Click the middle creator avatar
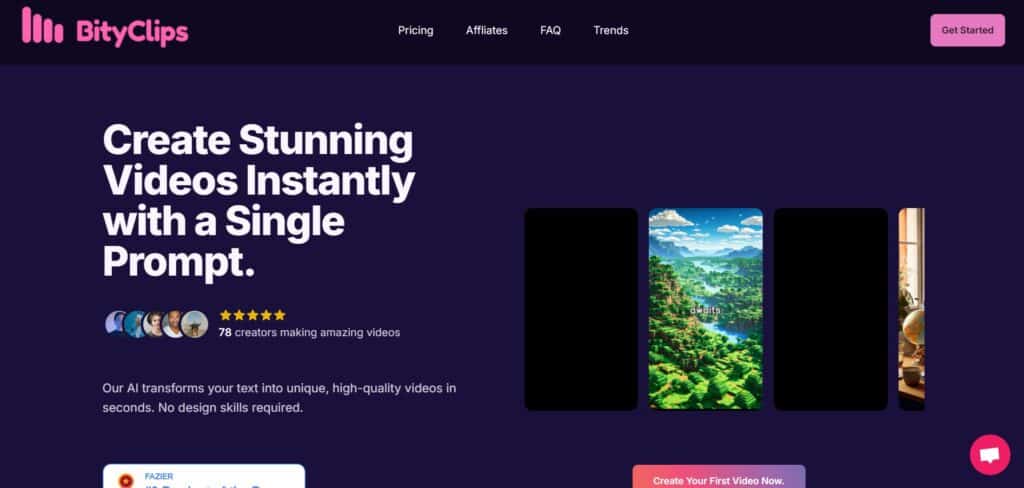The width and height of the screenshot is (1024, 488). pyautogui.click(x=155, y=324)
